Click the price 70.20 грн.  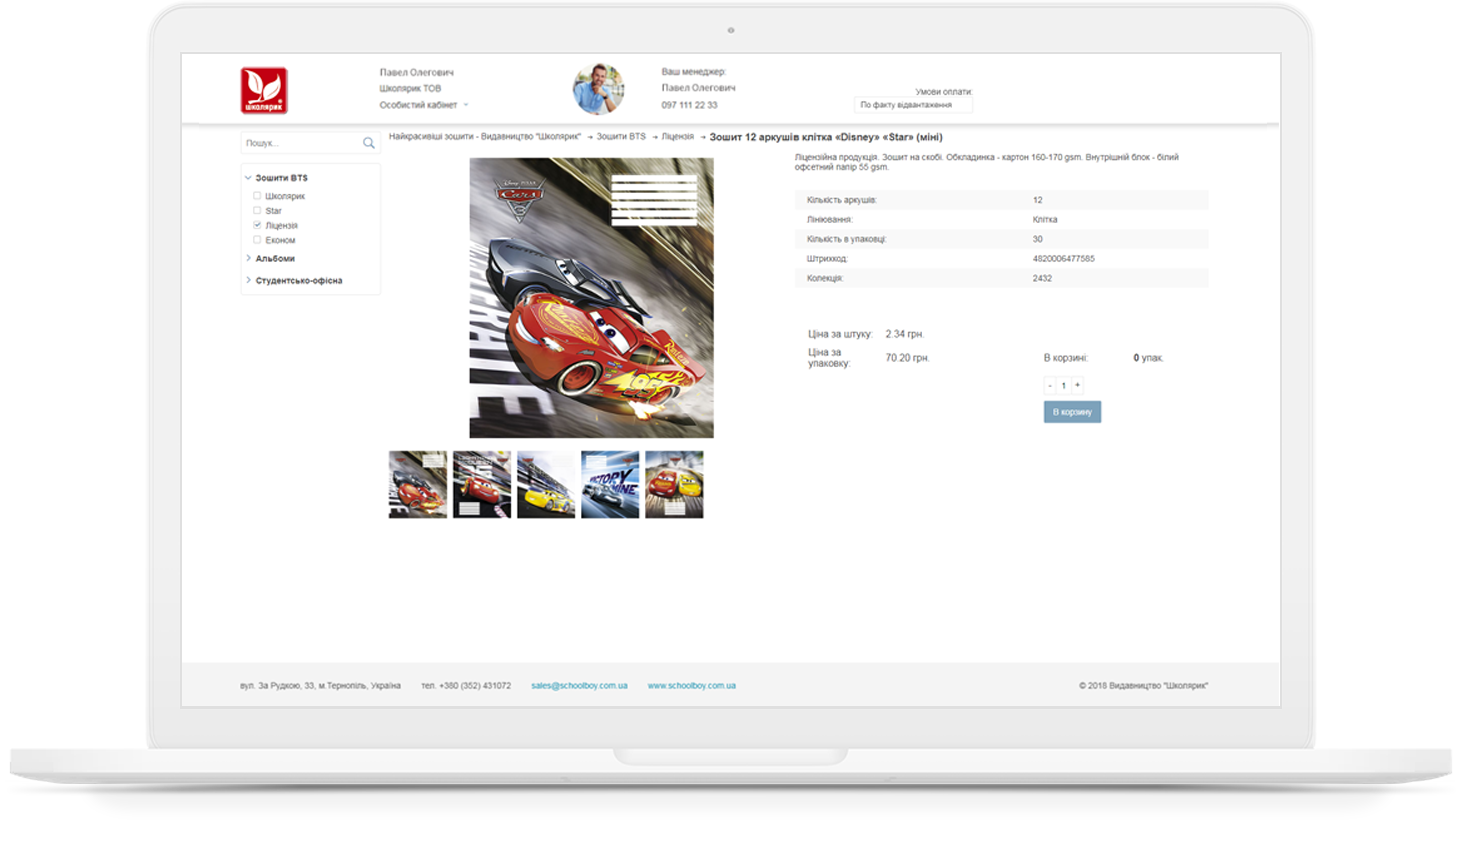click(x=907, y=358)
